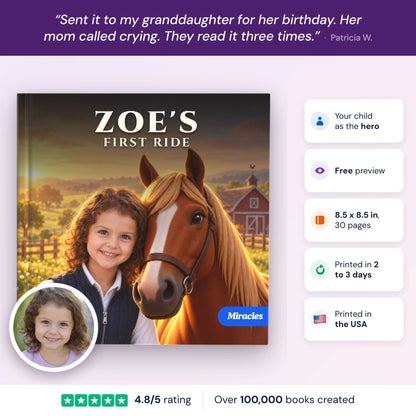Select the Your child as the hero card

(354, 121)
